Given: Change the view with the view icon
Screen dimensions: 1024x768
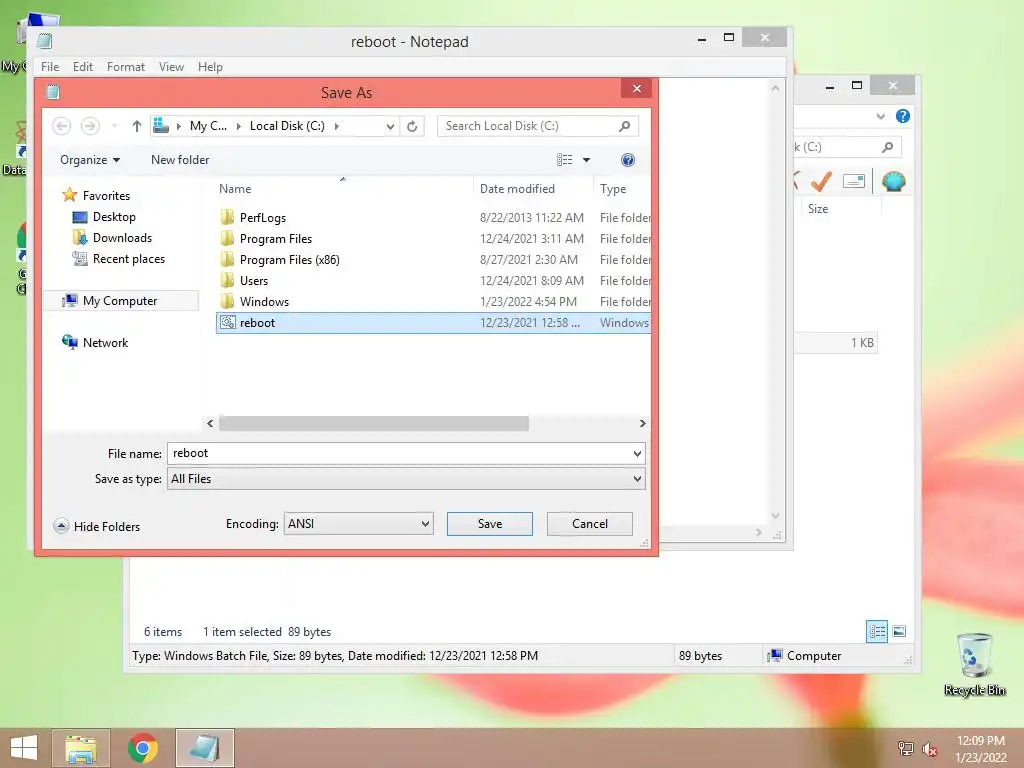Looking at the screenshot, I should tap(564, 160).
